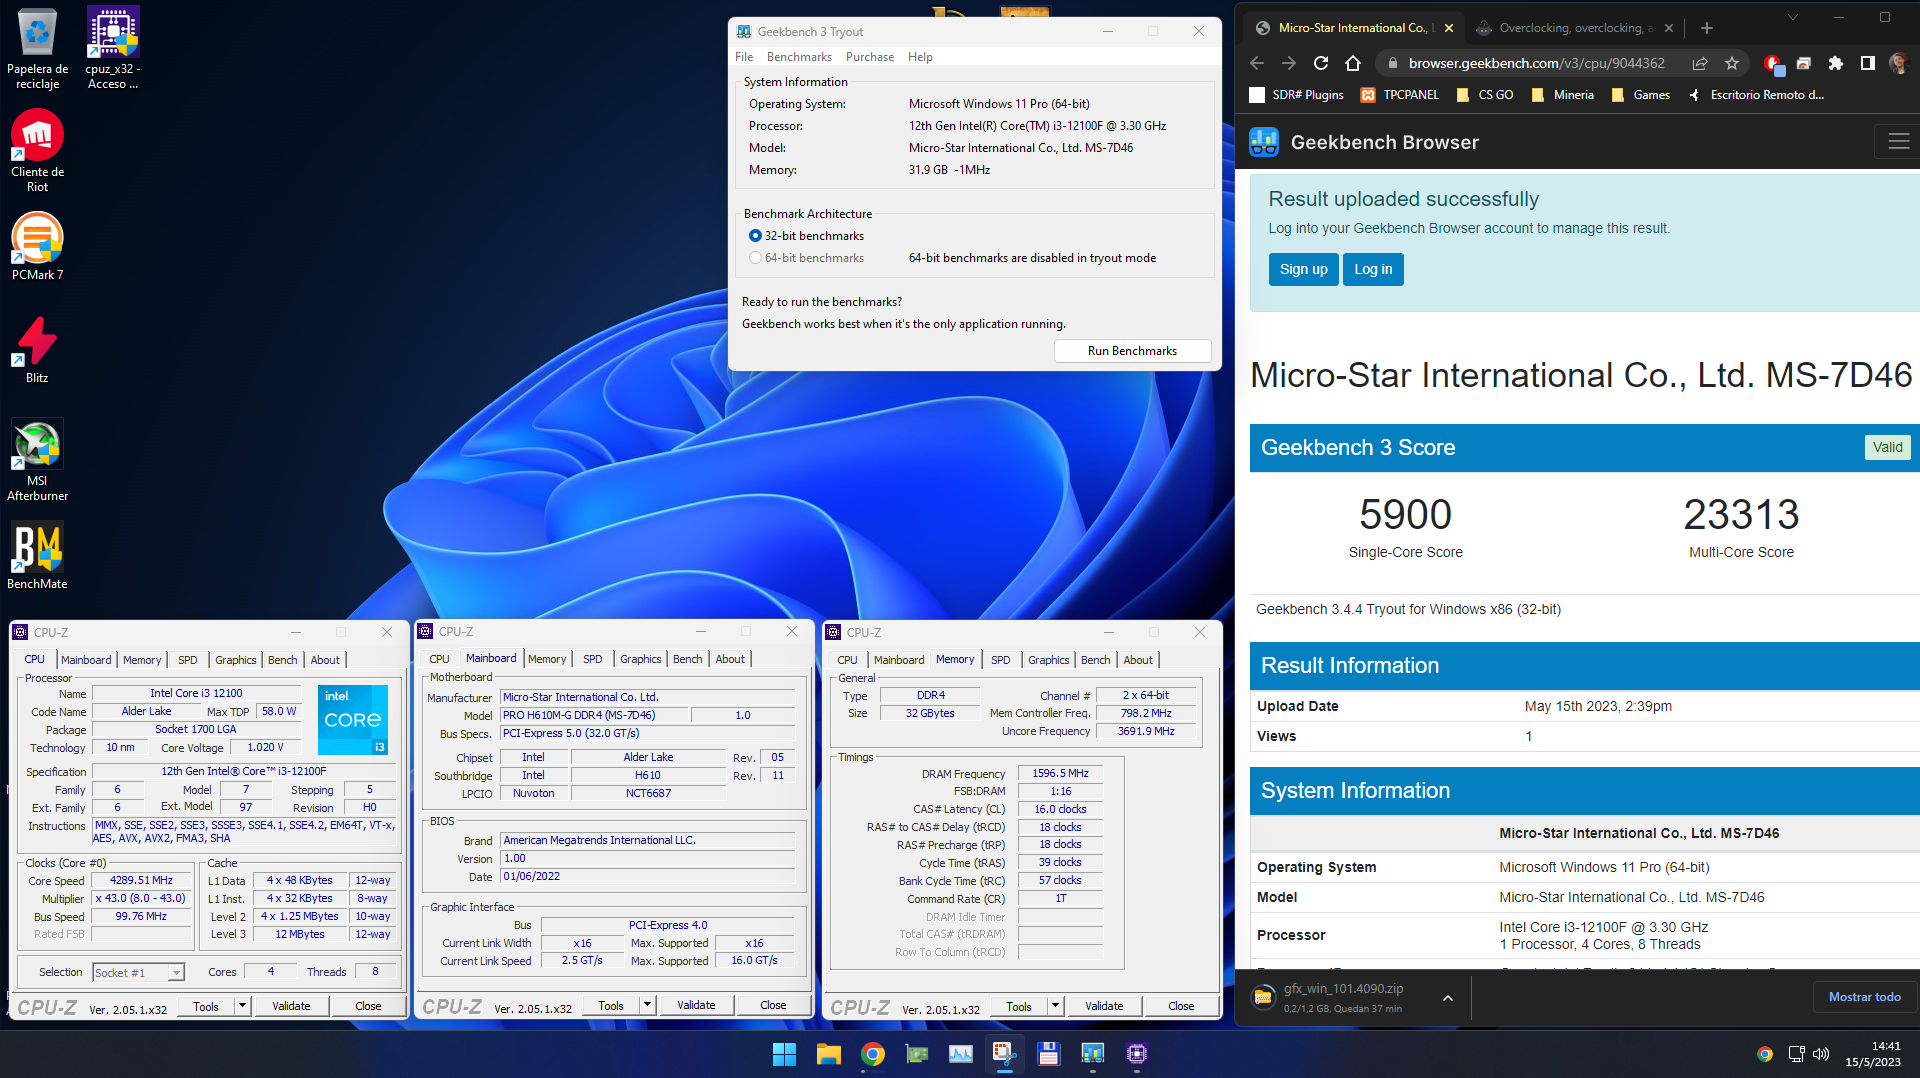1920x1078 pixels.
Task: Click the CPU-Z taskbar icon
Action: tap(1136, 1053)
